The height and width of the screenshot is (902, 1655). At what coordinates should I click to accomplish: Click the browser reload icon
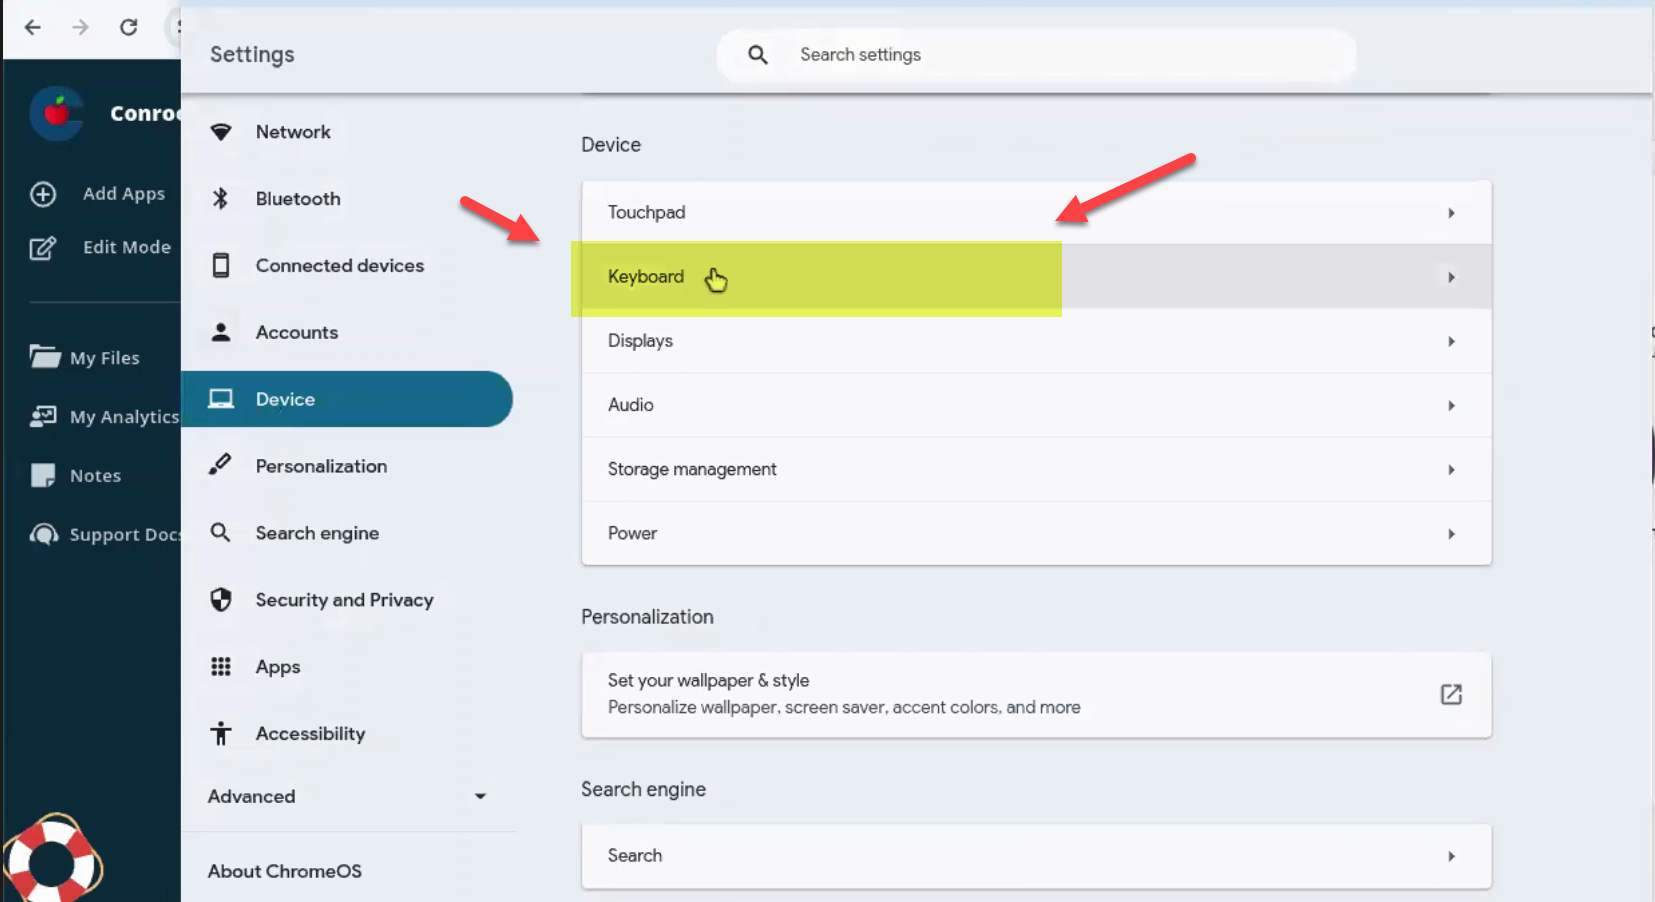point(129,27)
